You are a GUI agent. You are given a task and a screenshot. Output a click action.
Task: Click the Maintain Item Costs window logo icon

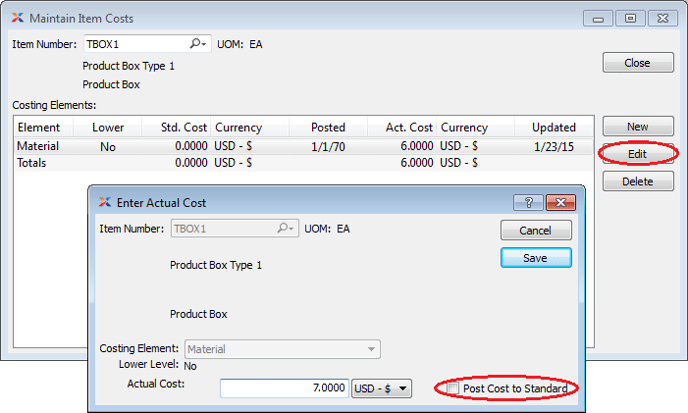[16, 18]
